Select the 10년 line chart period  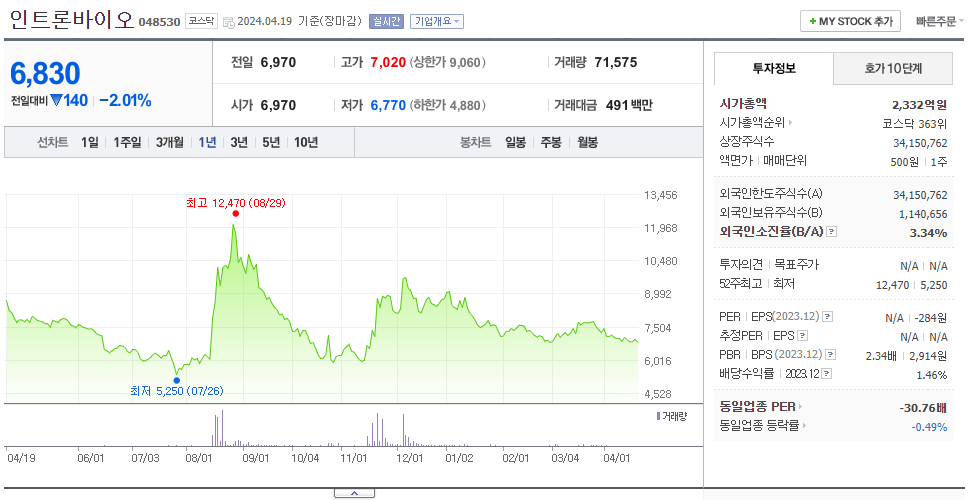306,143
